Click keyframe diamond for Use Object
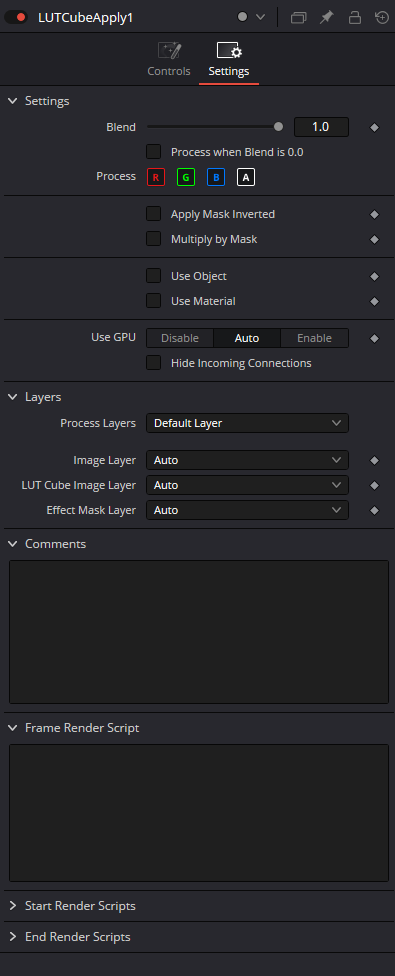Screen dimensions: 395x976 (x=374, y=276)
